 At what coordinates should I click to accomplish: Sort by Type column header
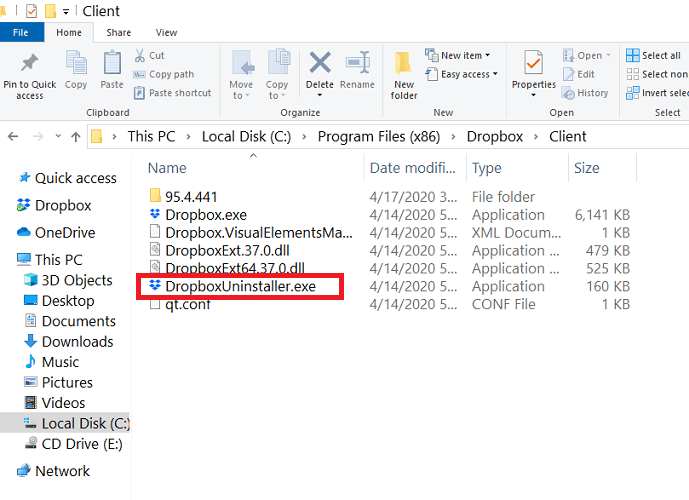486,168
